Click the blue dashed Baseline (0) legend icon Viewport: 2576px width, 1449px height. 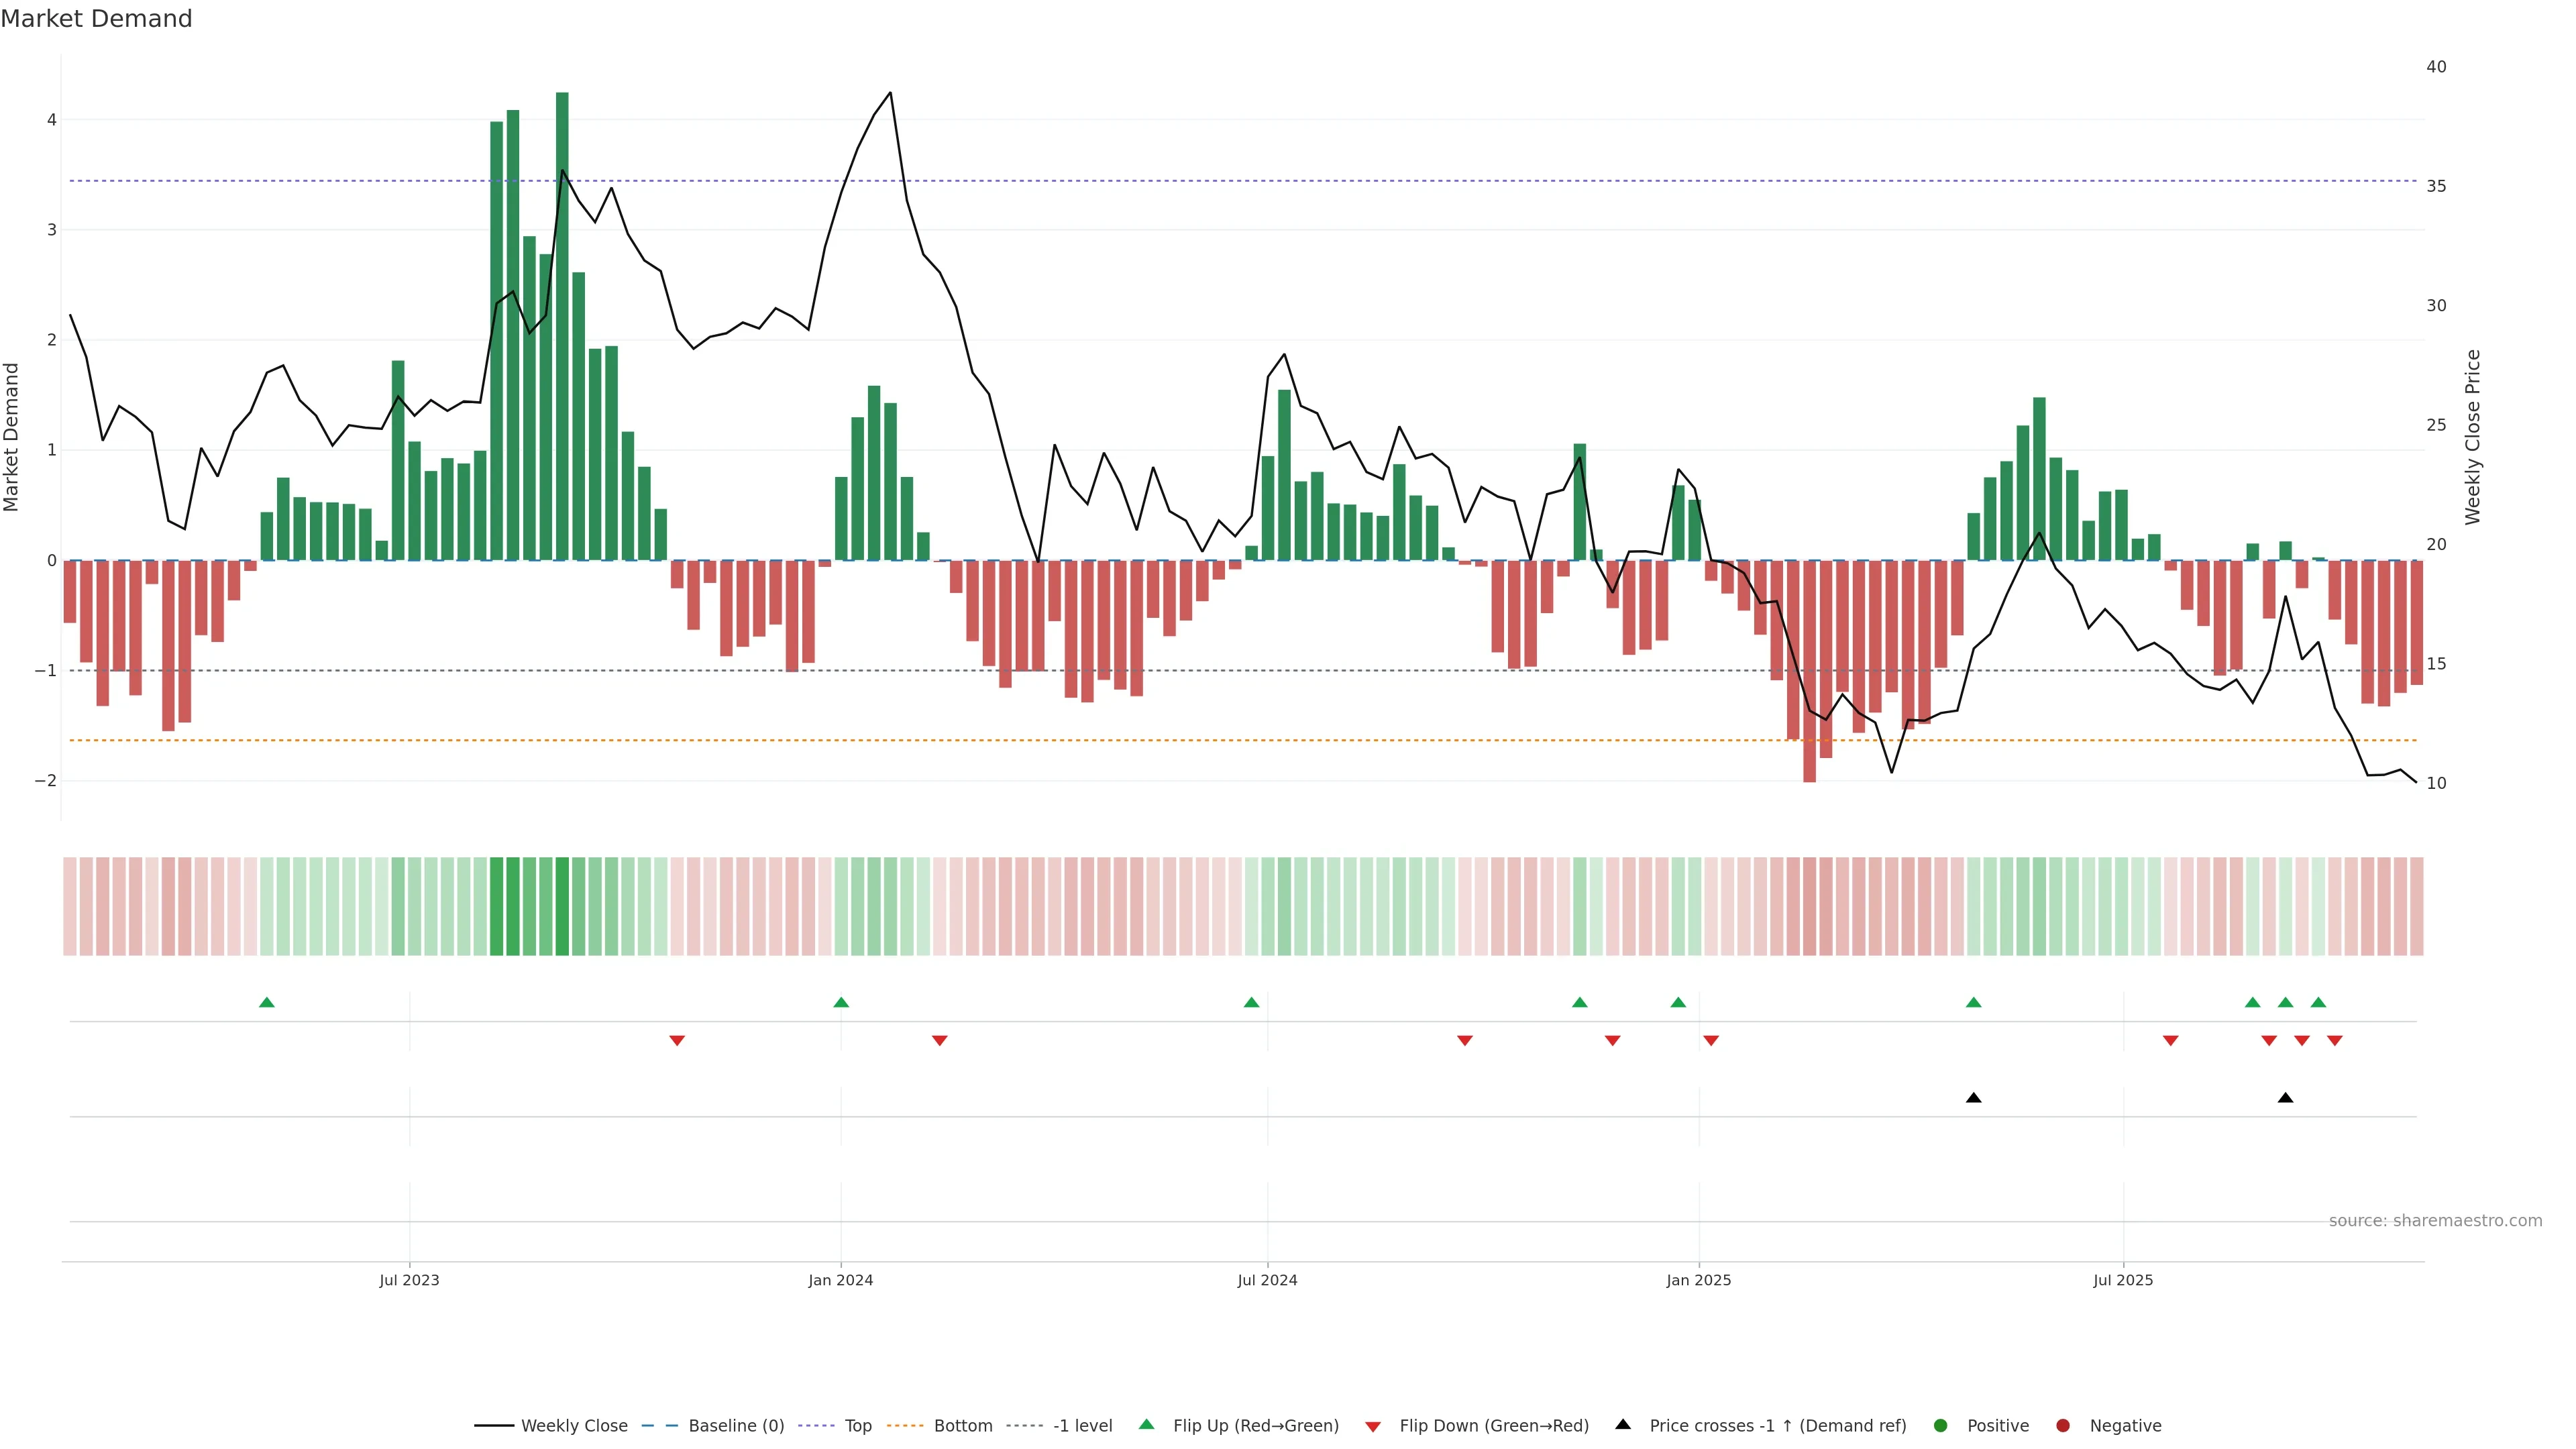pos(660,1426)
